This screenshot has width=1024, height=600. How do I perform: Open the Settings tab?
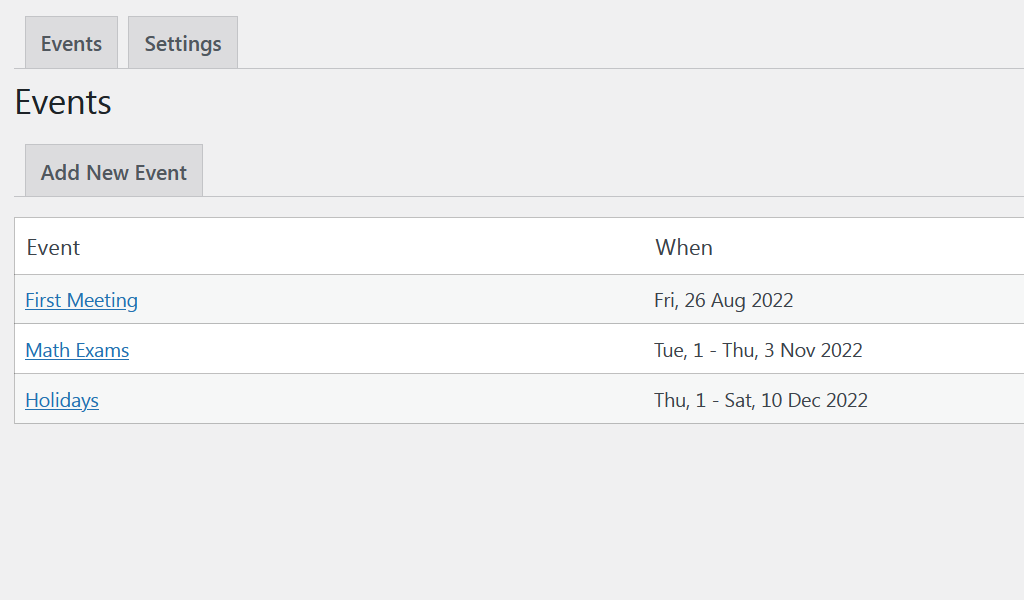click(x=183, y=42)
